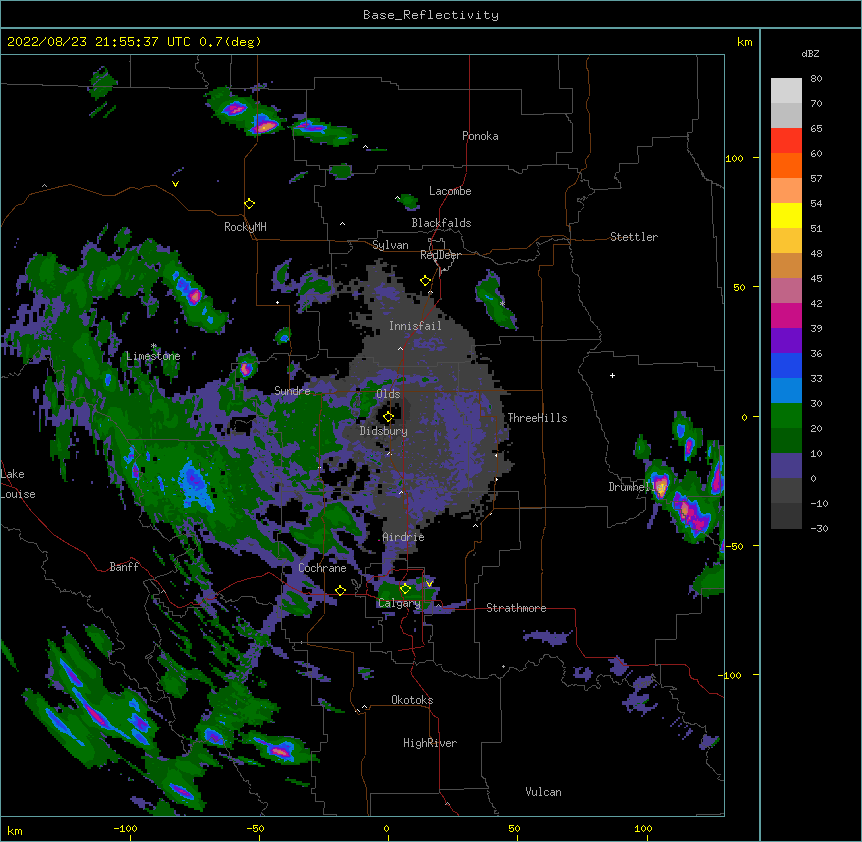Select the Limestone label
The width and height of the screenshot is (862, 842).
[153, 356]
